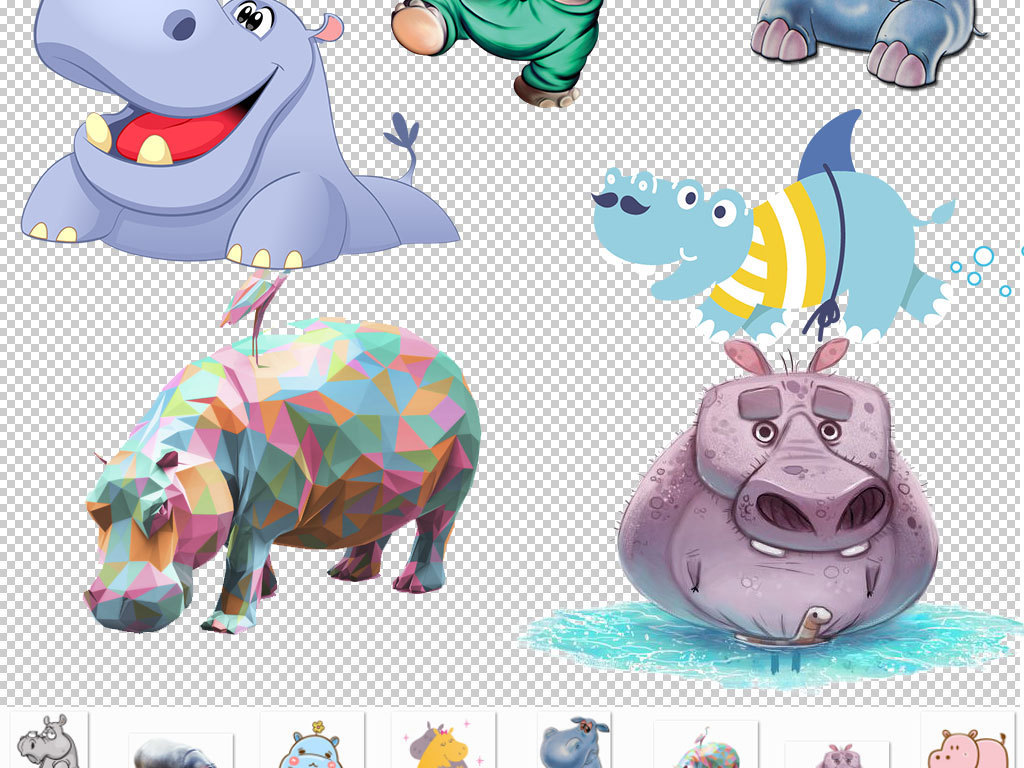Image resolution: width=1024 pixels, height=768 pixels.
Task: Choose the small purple hippo thumbnail
Action: [837, 754]
